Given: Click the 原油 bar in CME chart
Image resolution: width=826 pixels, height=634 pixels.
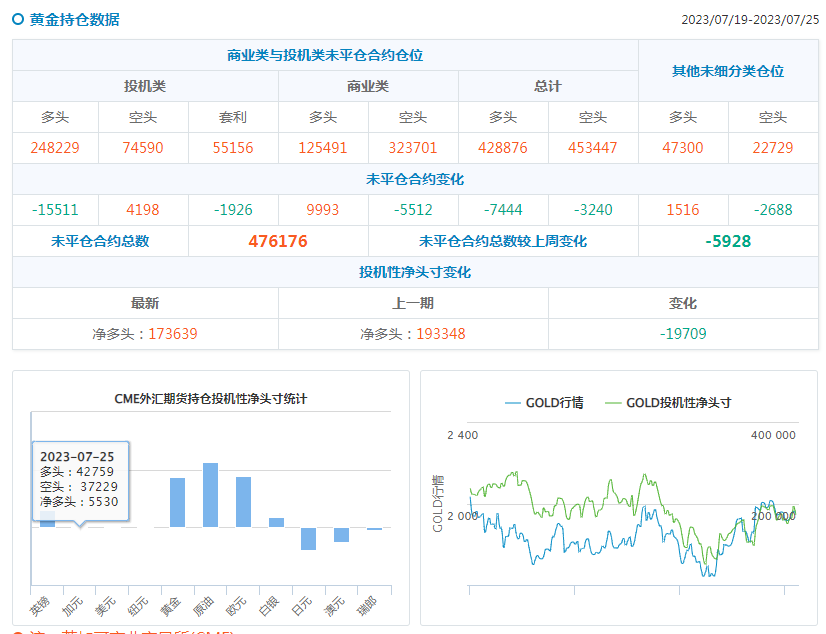Looking at the screenshot, I should [x=210, y=495].
